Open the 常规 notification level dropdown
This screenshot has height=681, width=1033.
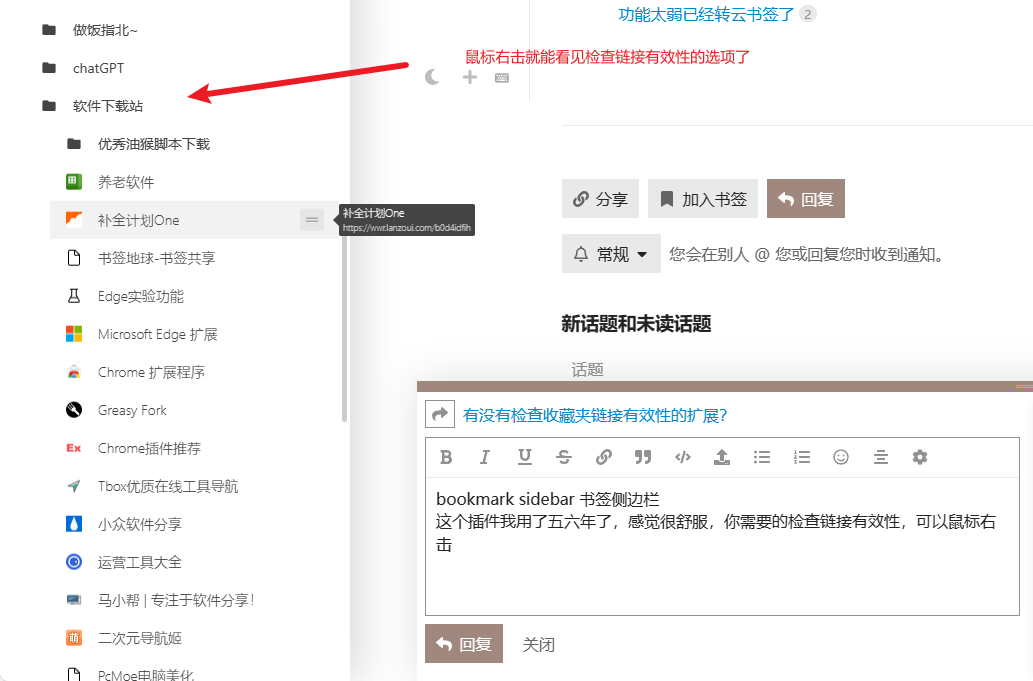coord(612,254)
